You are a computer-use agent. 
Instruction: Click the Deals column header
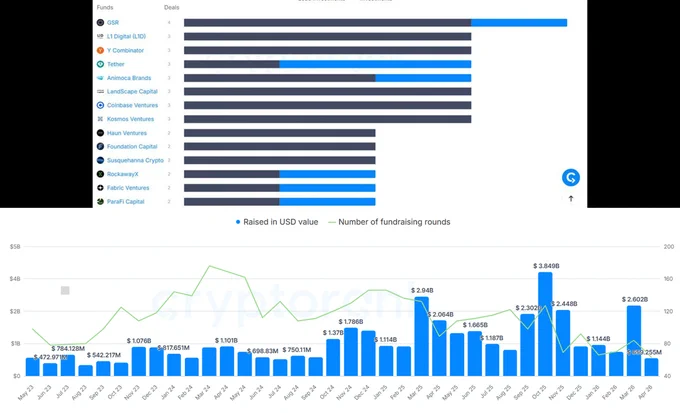[172, 7]
